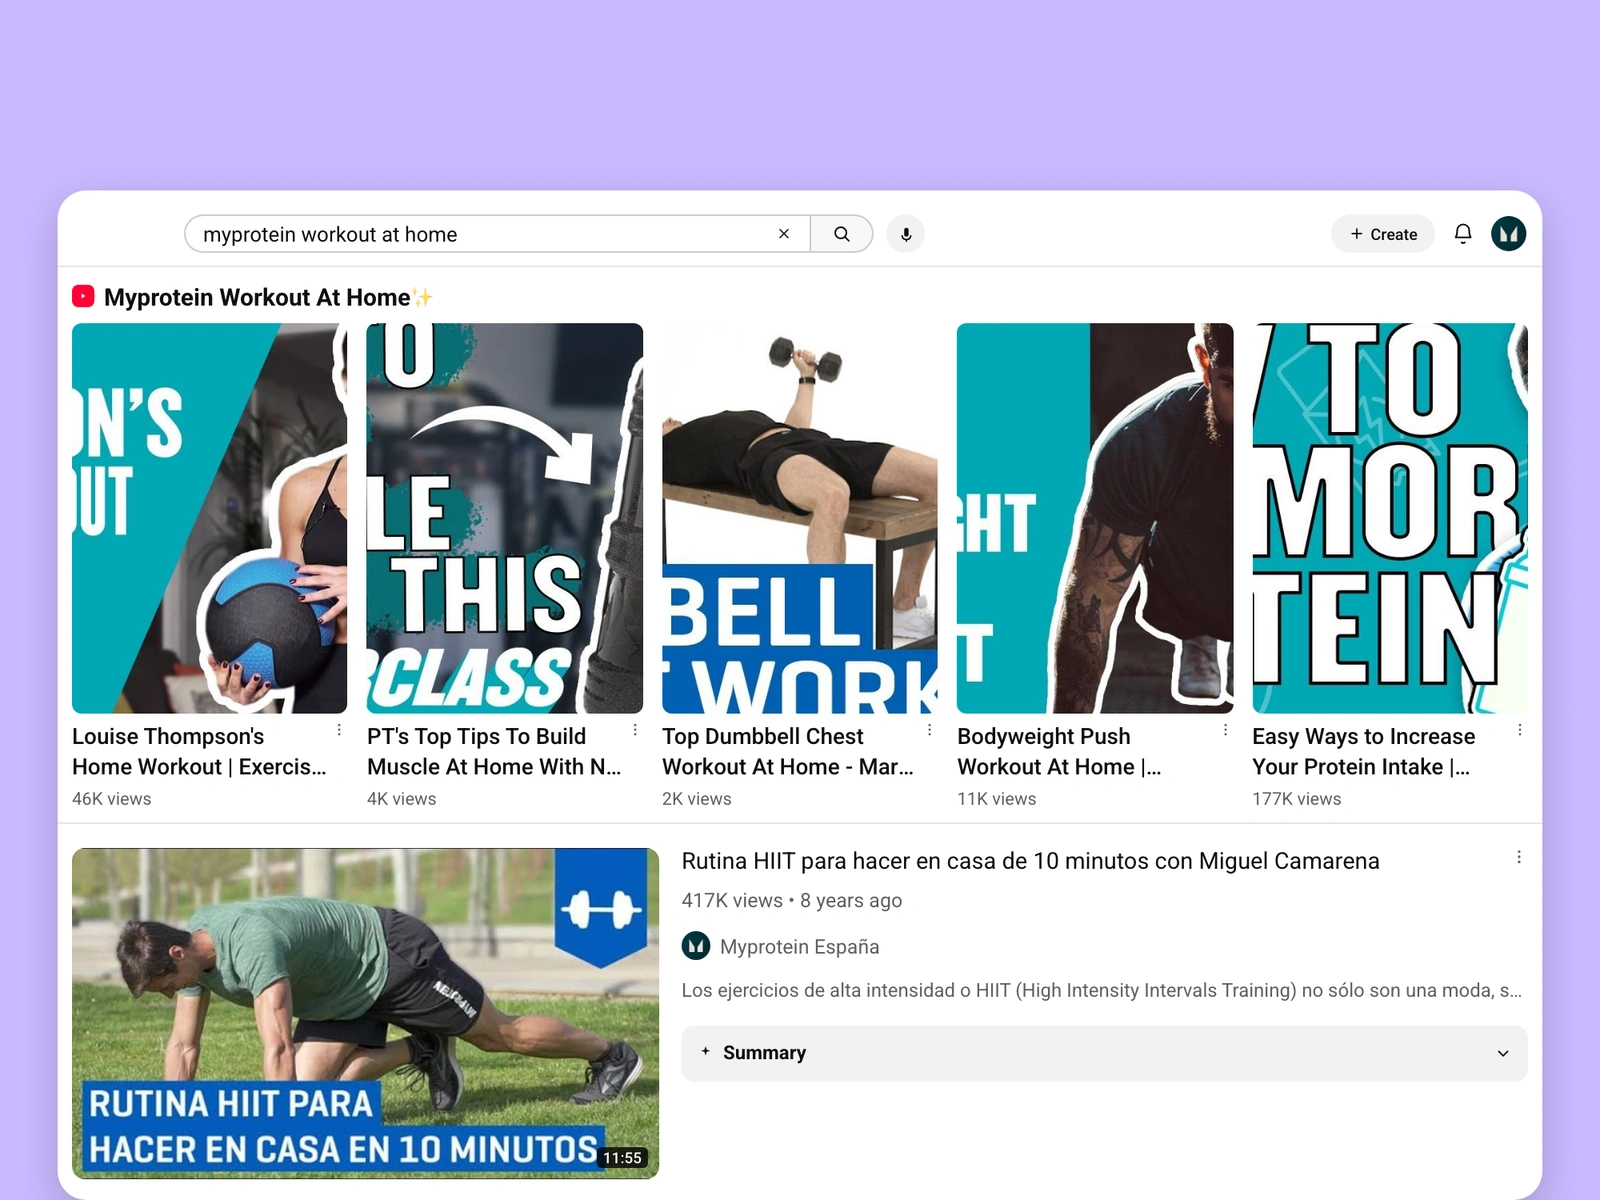This screenshot has height=1200, width=1600.
Task: Click the magnifying glass search button
Action: [x=841, y=234]
